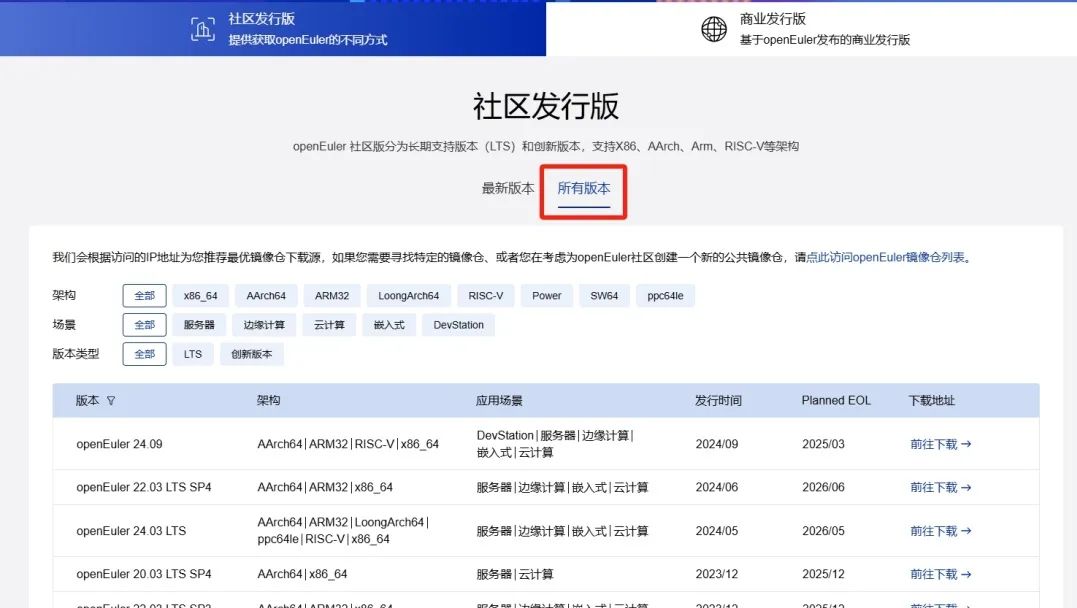Filter scenario by DevStation
The height and width of the screenshot is (608, 1077).
point(458,325)
